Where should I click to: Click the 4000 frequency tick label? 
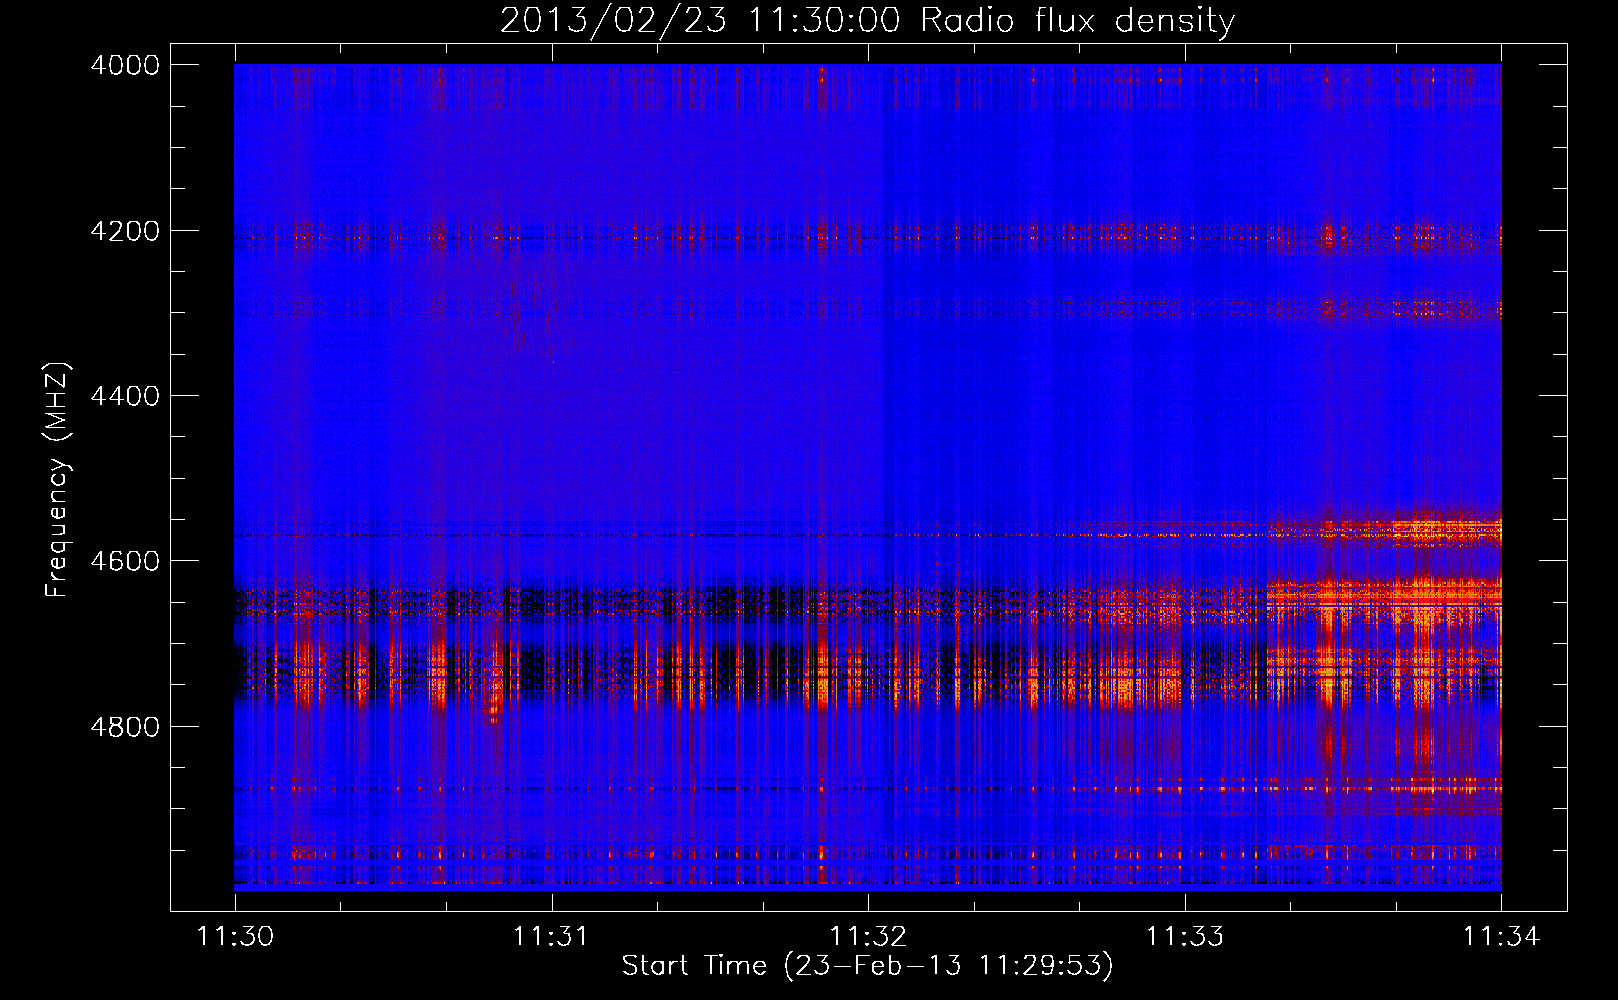125,65
